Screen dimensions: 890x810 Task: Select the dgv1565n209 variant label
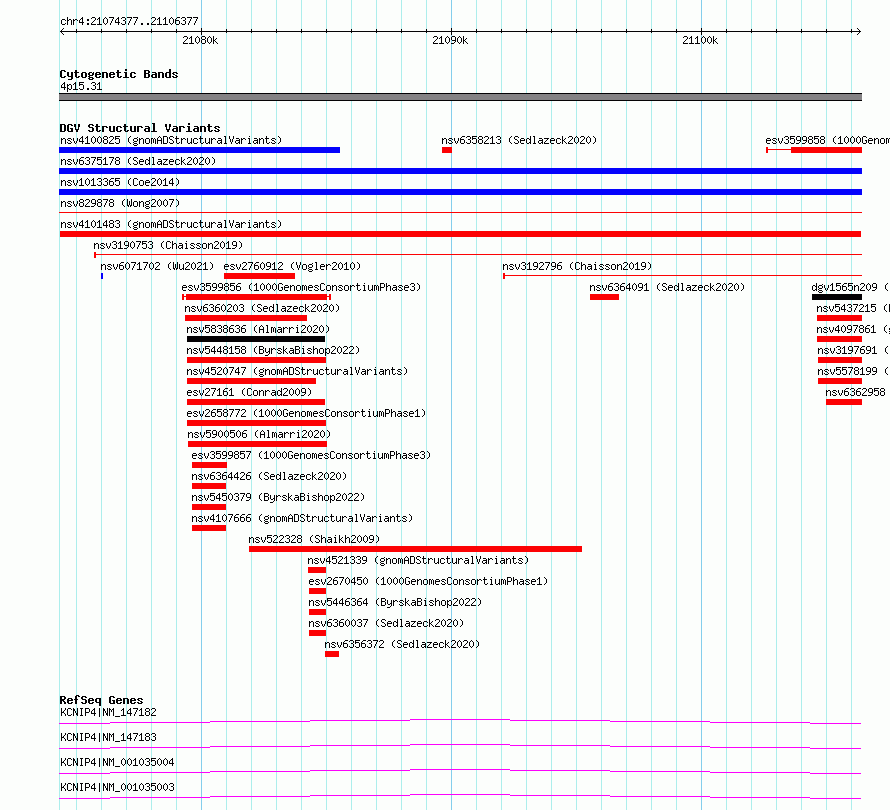tap(850, 287)
